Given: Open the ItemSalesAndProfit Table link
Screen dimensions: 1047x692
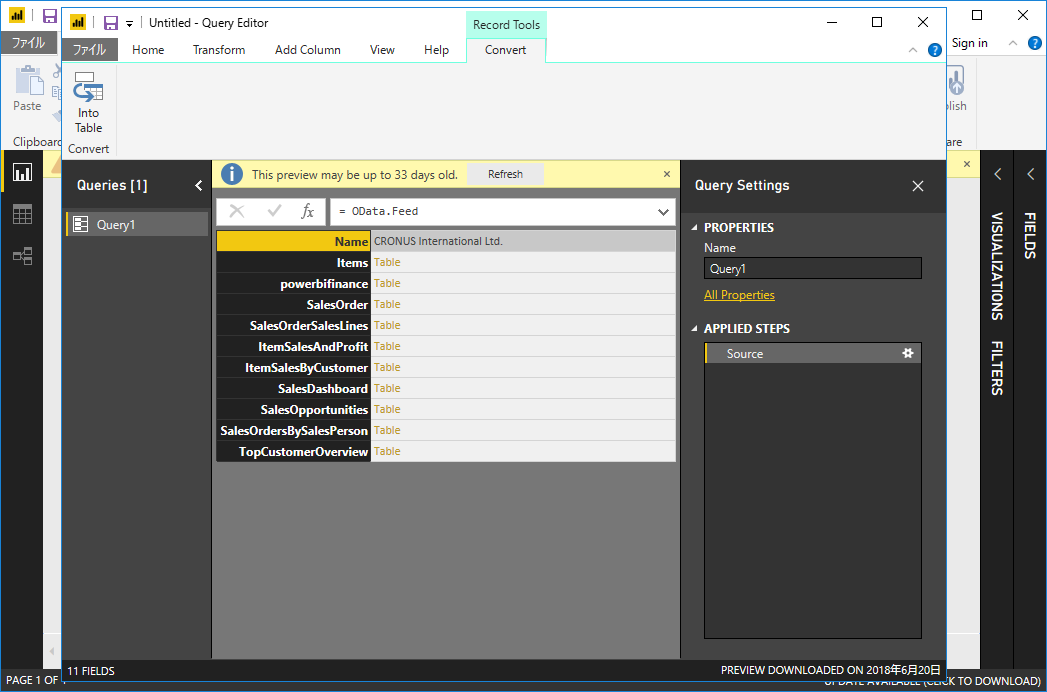Looking at the screenshot, I should [x=387, y=346].
